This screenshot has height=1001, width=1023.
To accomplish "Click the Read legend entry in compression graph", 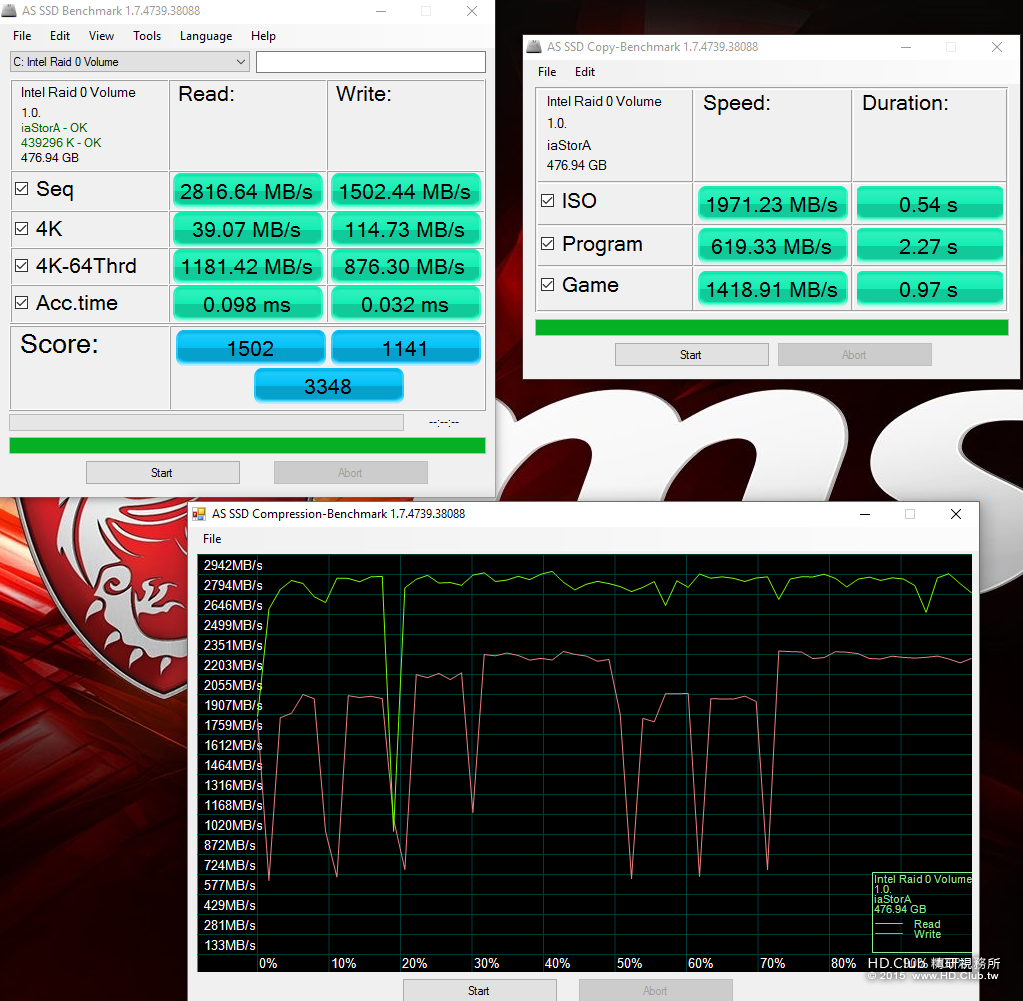I will click(x=926, y=925).
